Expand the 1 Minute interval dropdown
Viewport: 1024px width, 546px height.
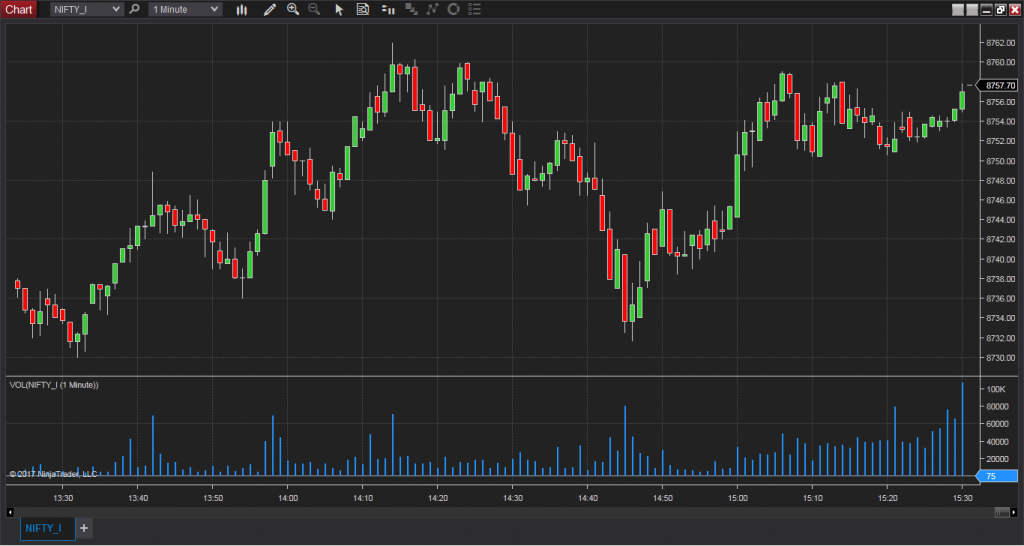pyautogui.click(x=215, y=9)
